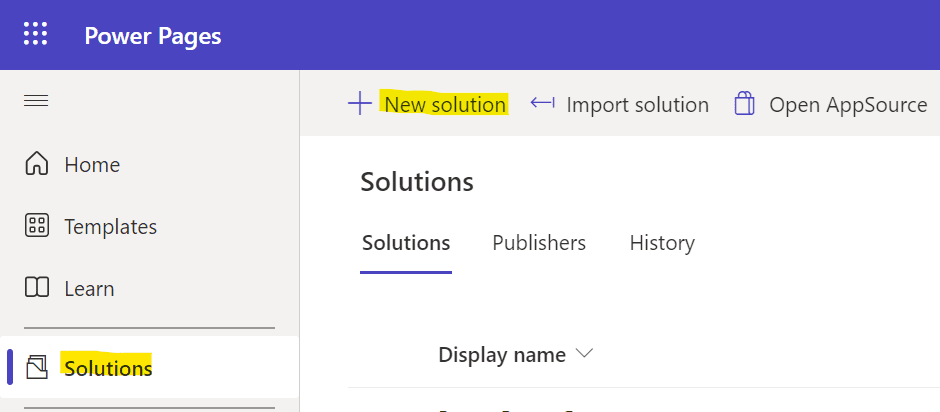Screen dimensions: 940x412
Task: Open the app launcher waffle icon
Action: 35,34
